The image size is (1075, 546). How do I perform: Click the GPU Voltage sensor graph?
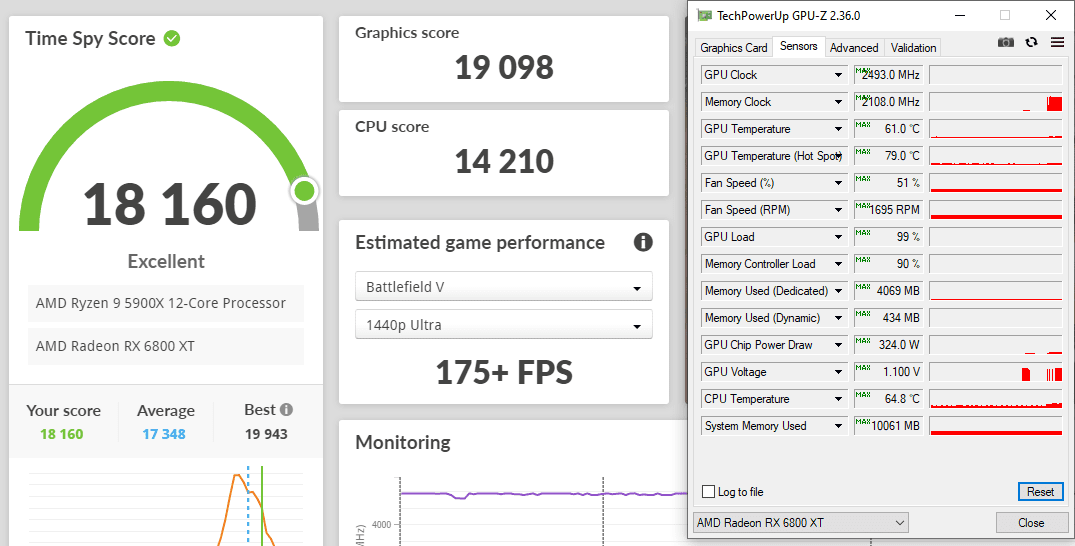click(995, 372)
